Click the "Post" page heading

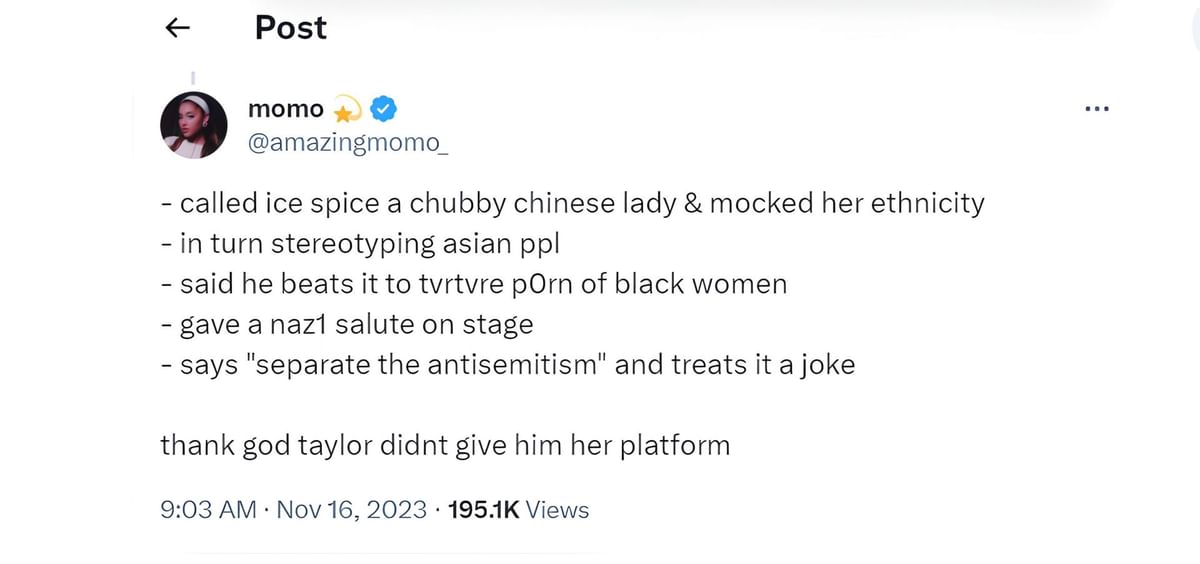click(290, 28)
